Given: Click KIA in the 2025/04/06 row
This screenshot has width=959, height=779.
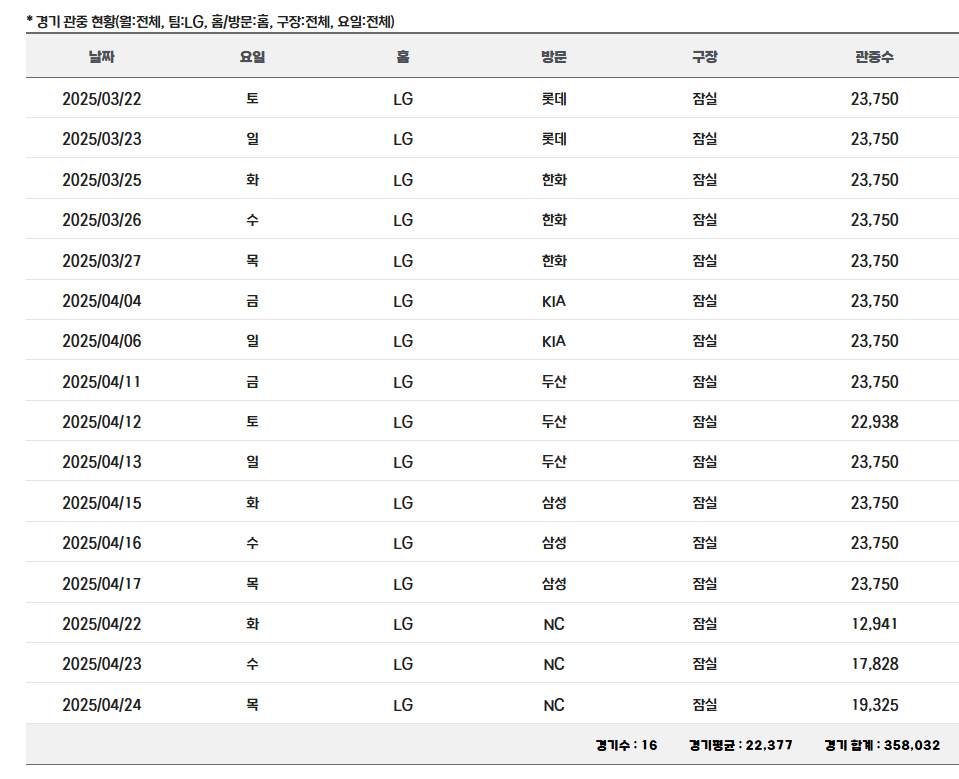Looking at the screenshot, I should point(553,341).
